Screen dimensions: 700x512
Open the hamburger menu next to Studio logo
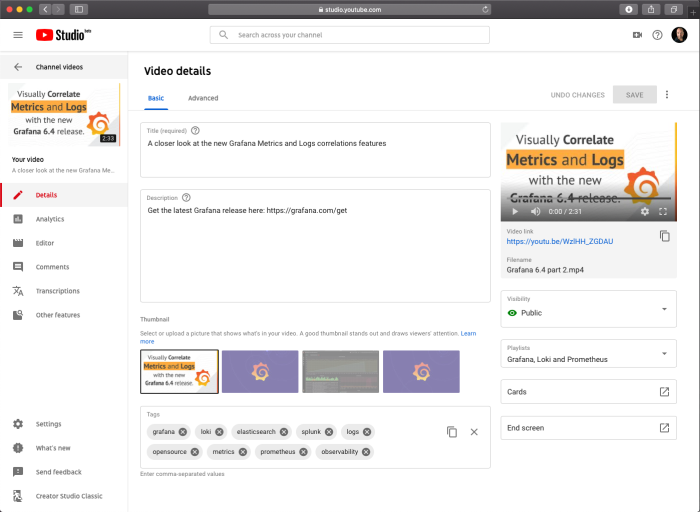click(18, 35)
